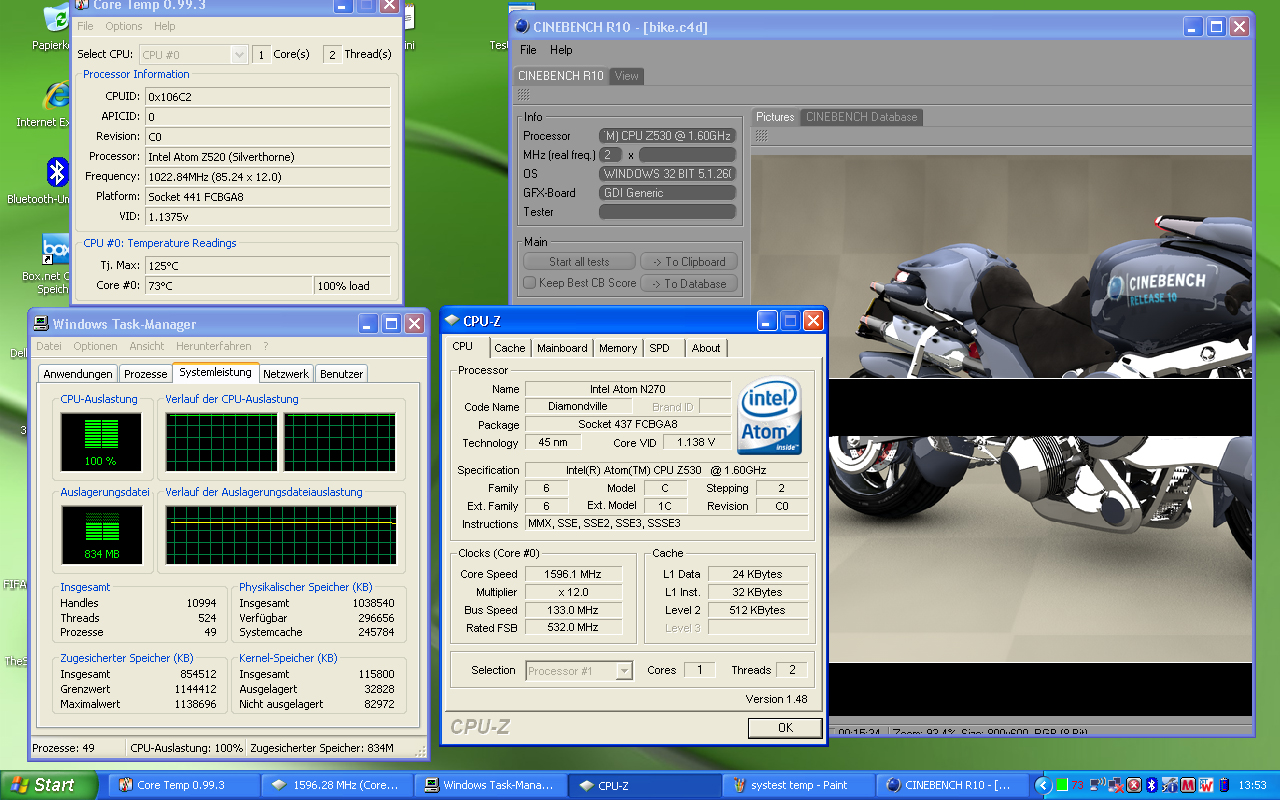Expand hidden tray icons with the arrow
The width and height of the screenshot is (1280, 800).
1043,785
